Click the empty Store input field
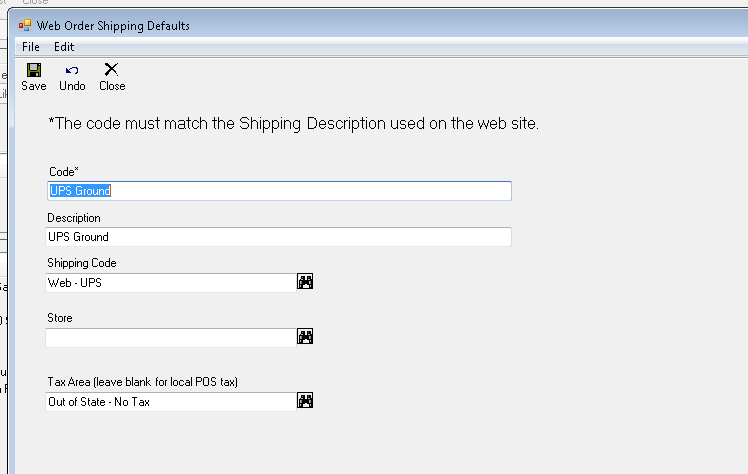The image size is (748, 474). point(171,338)
